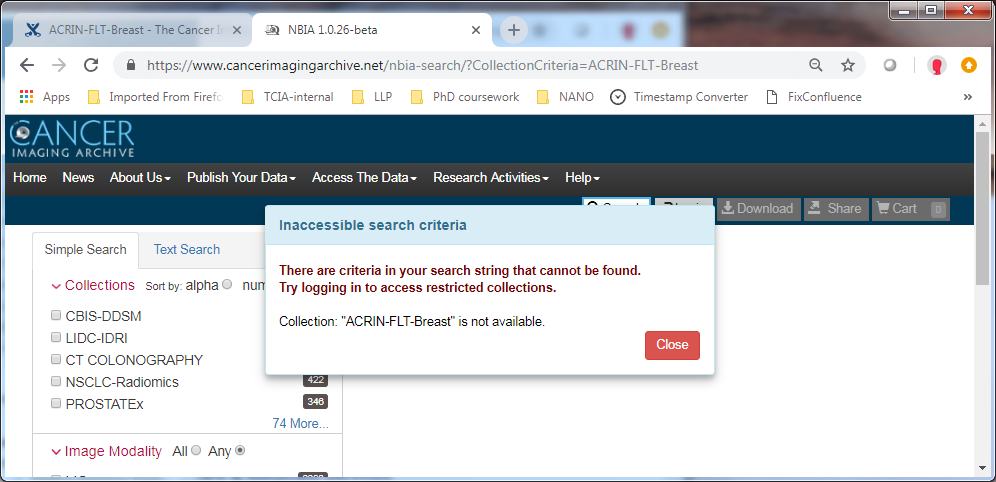Click the zoom magnifier icon in address bar
996x482 pixels.
point(816,65)
